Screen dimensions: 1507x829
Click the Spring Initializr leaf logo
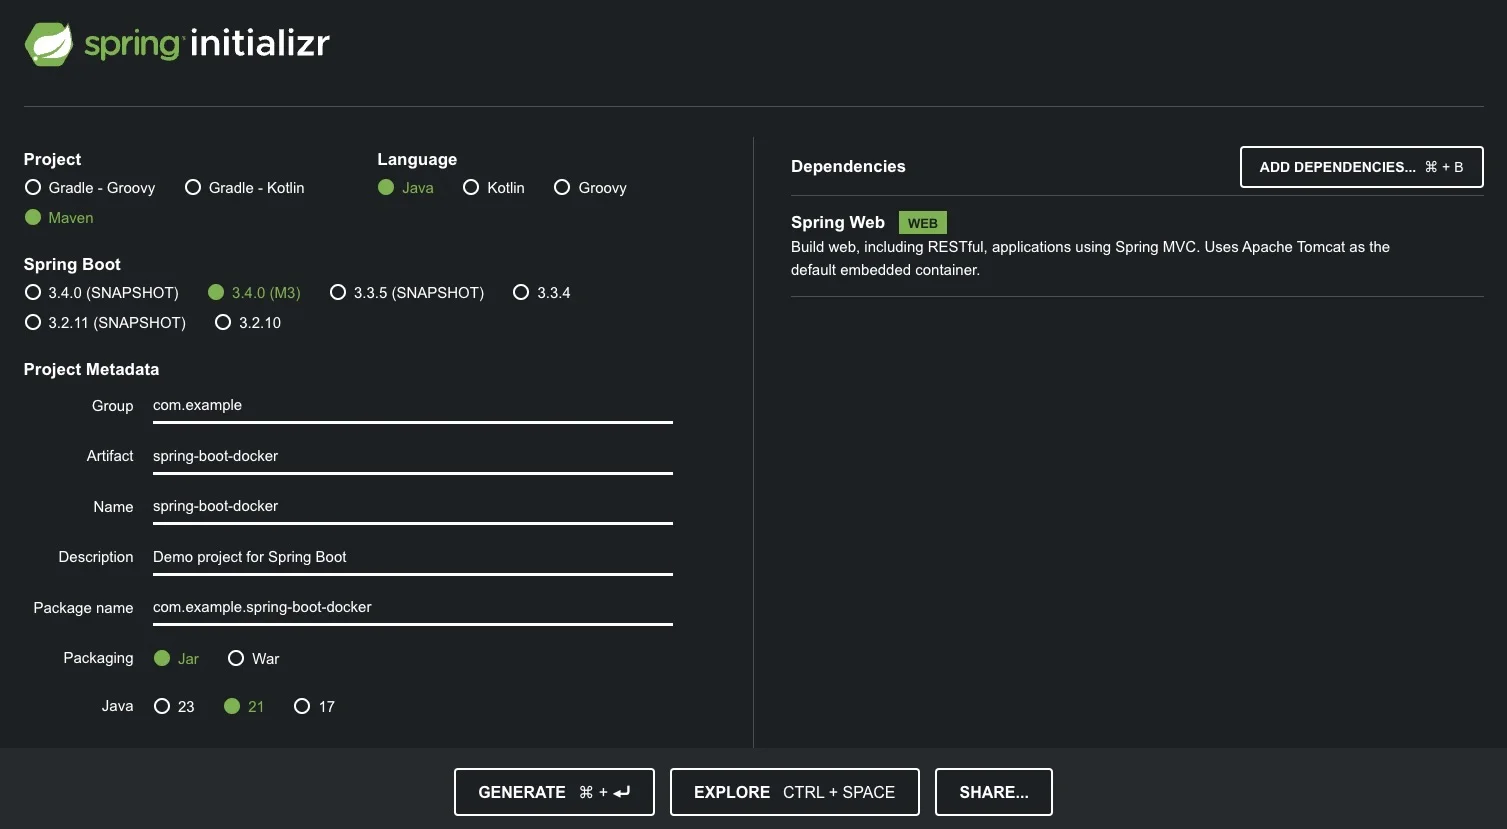point(47,43)
